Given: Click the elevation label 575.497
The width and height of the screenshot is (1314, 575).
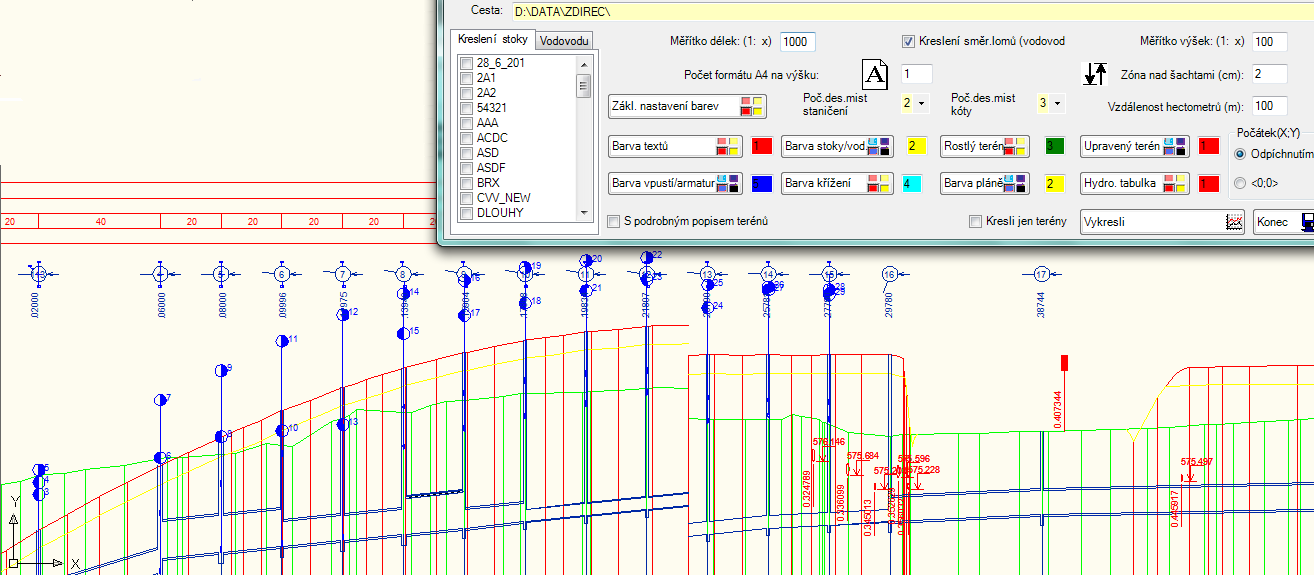Looking at the screenshot, I should (1196, 462).
